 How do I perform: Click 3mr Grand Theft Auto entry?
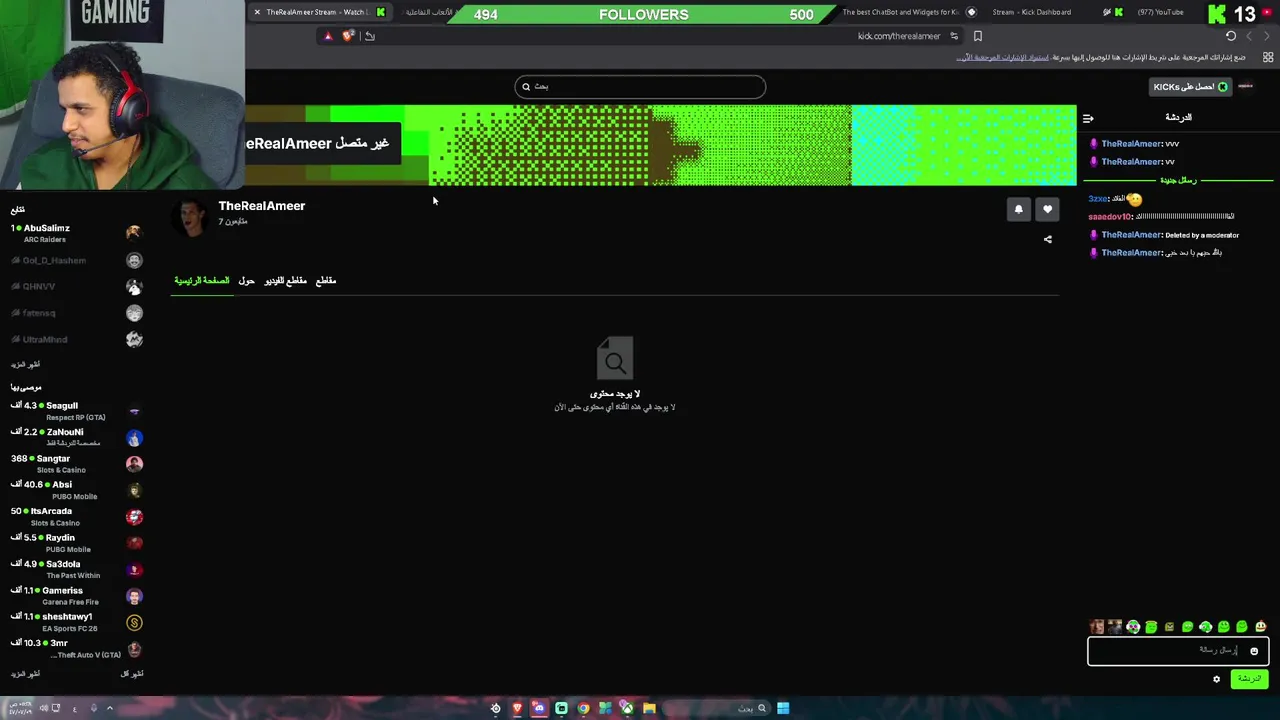(77, 648)
